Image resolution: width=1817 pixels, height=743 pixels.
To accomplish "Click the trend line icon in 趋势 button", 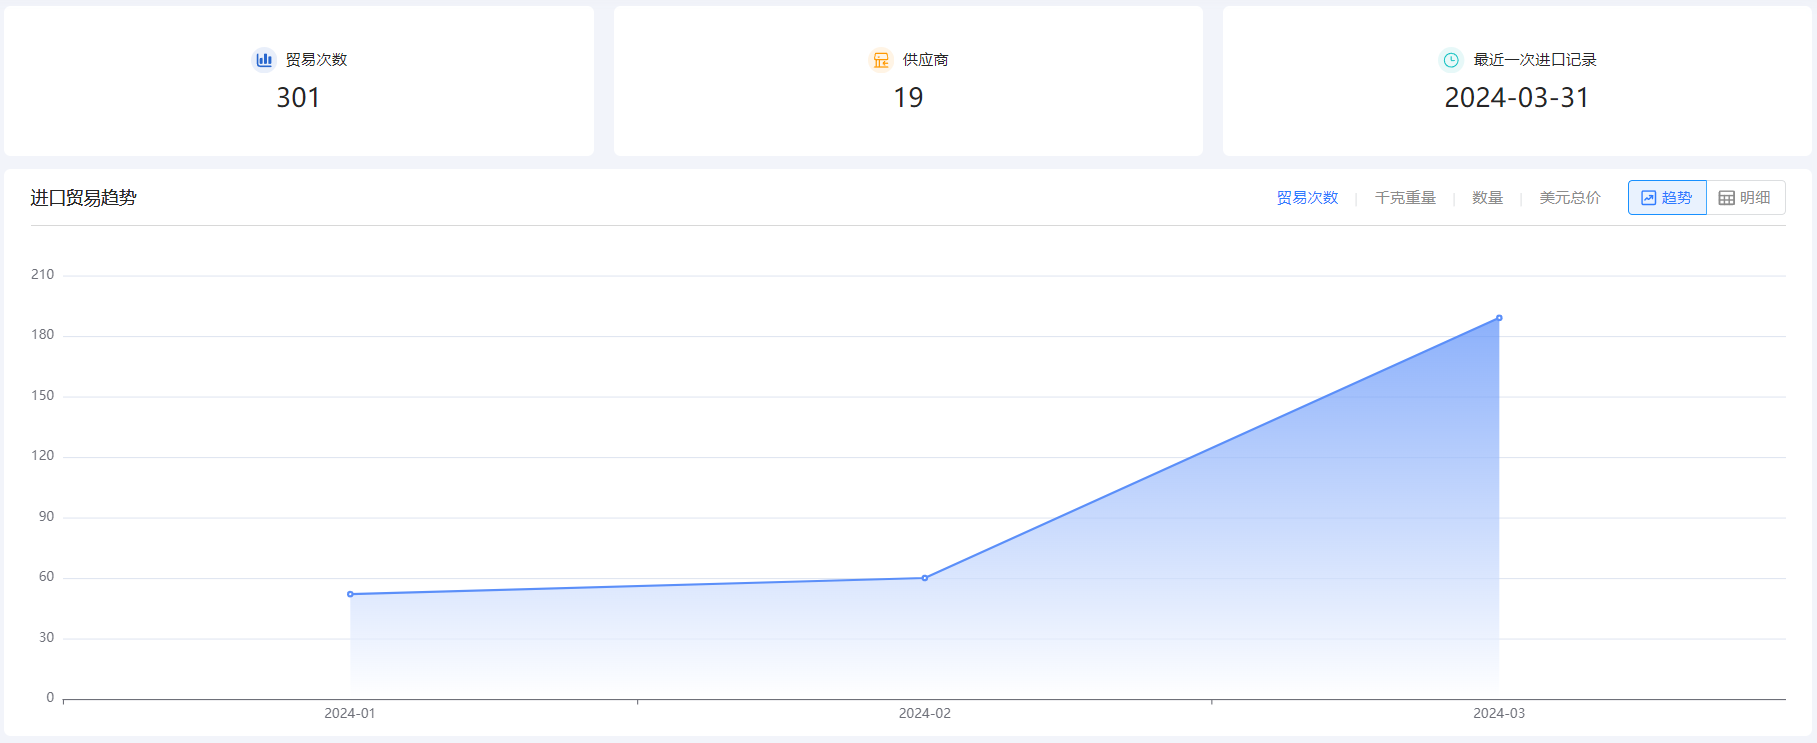I will tap(1648, 198).
